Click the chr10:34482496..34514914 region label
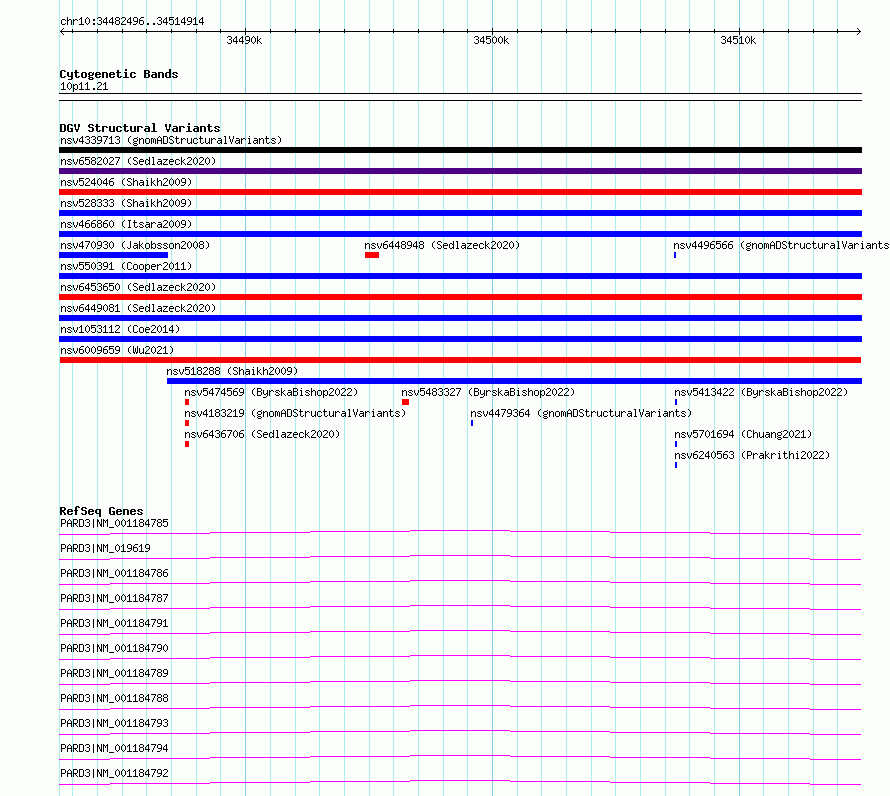890x796 pixels. 132,22
